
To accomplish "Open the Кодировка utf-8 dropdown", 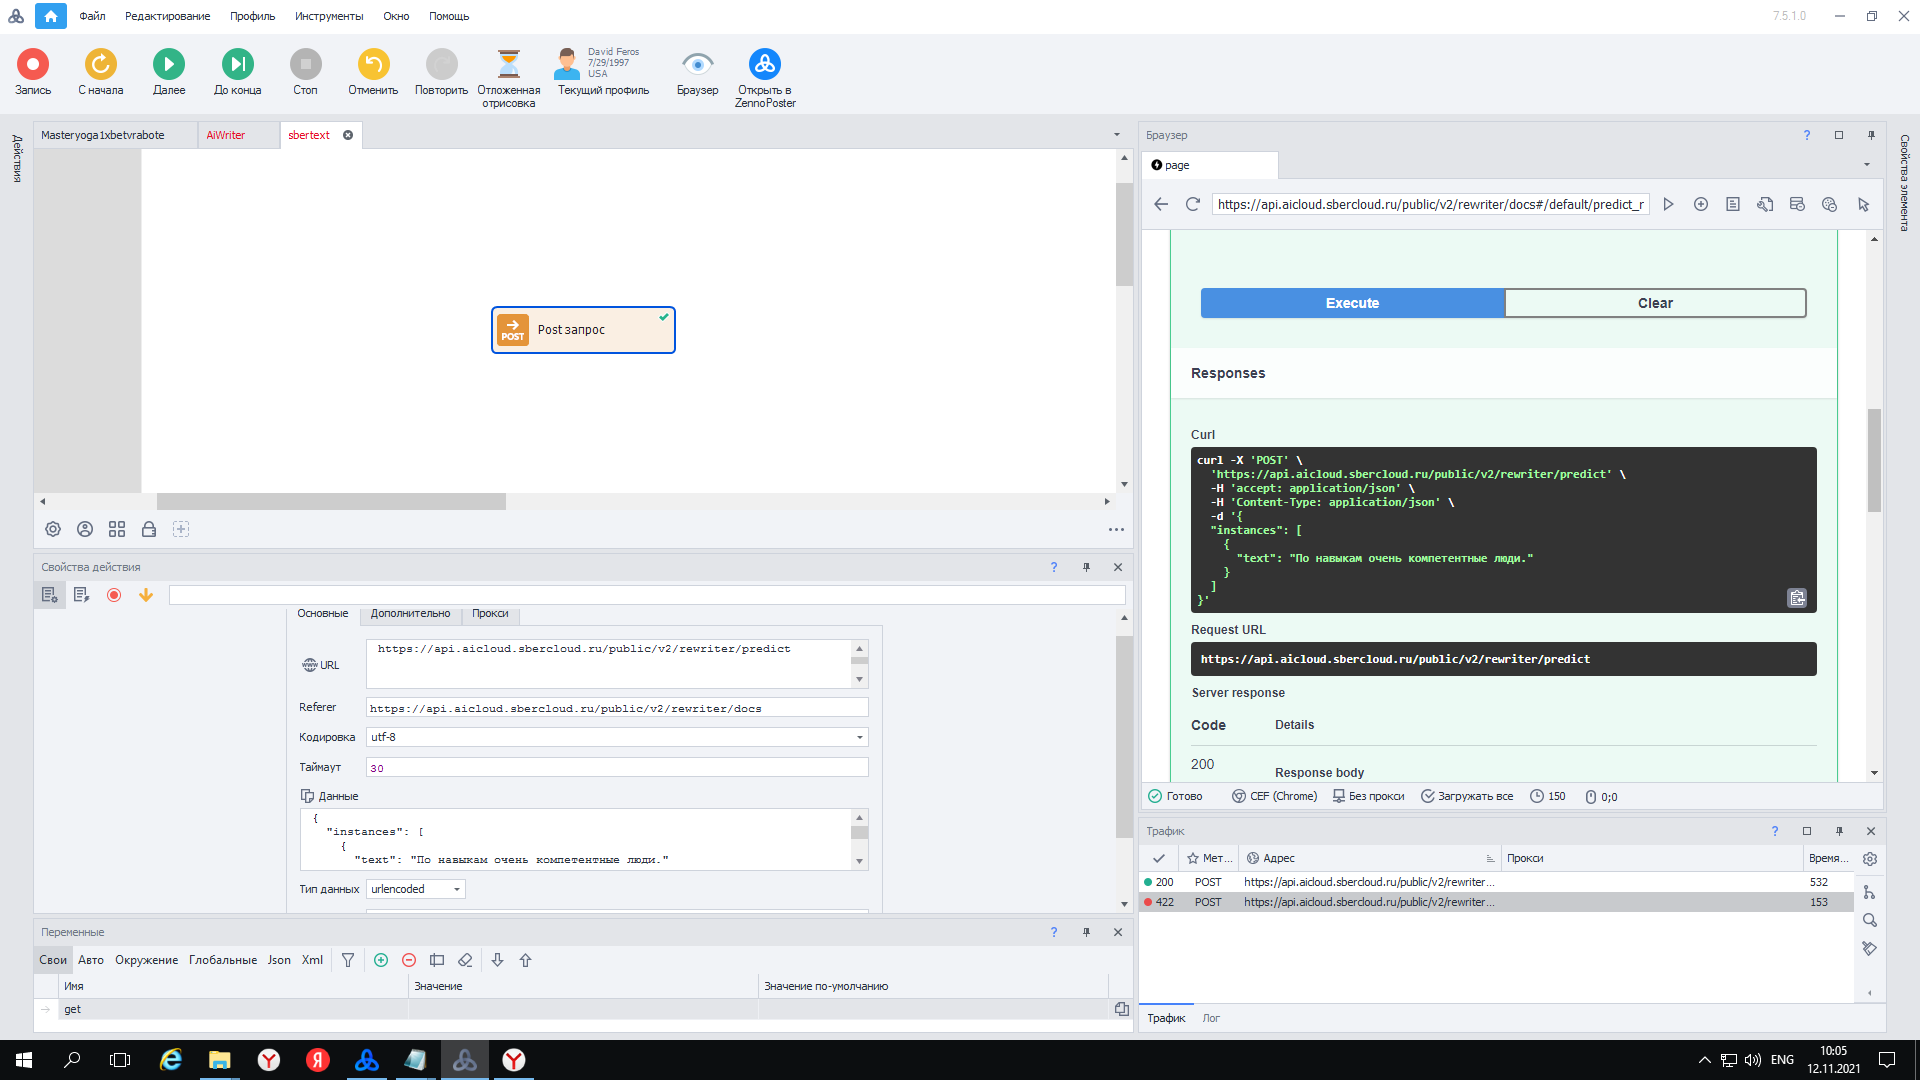I will click(617, 737).
